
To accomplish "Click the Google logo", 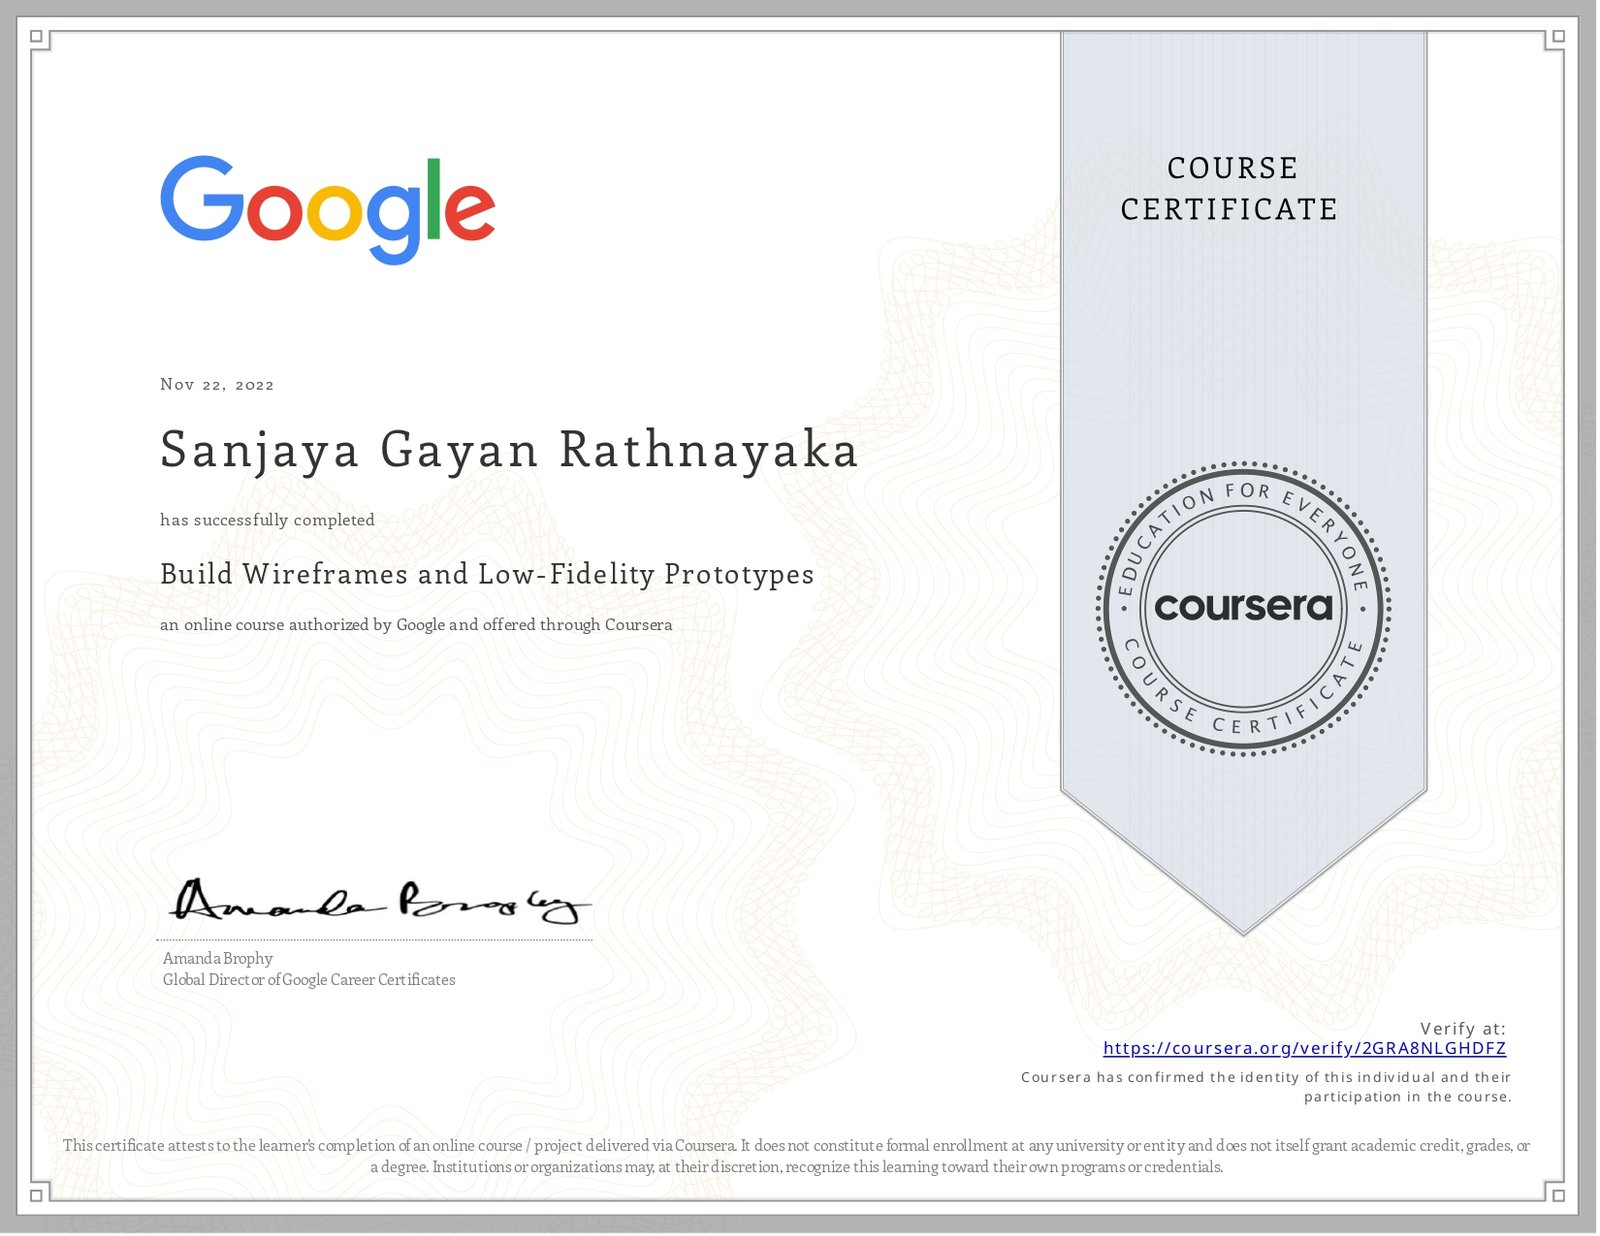I will pyautogui.click(x=328, y=210).
